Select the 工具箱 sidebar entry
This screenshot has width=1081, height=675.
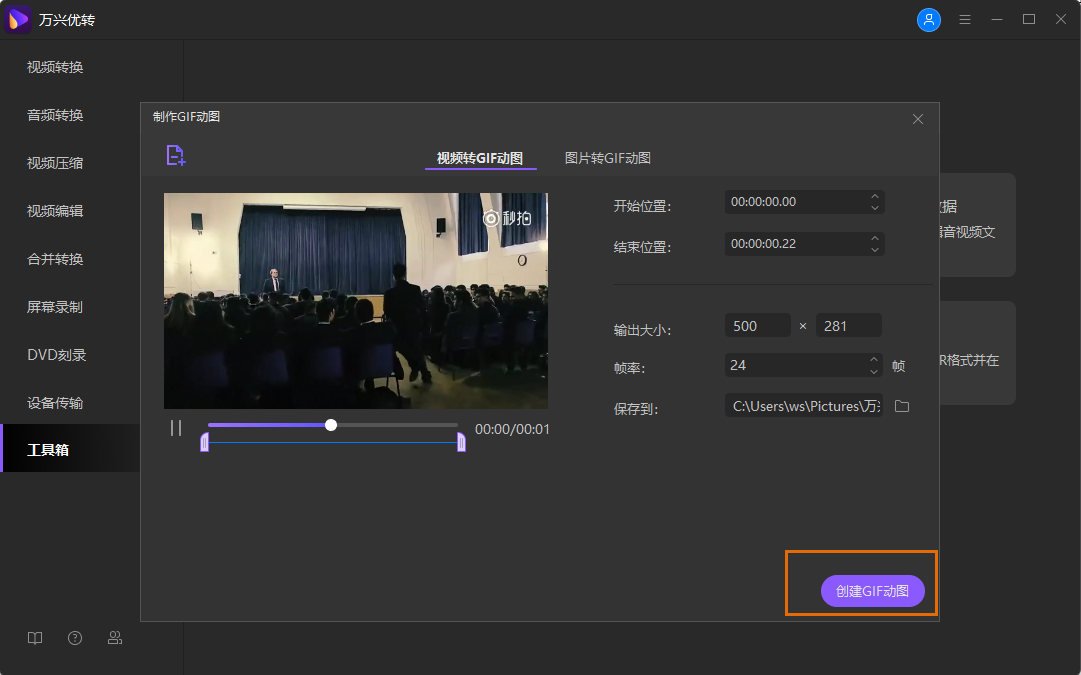tap(48, 447)
